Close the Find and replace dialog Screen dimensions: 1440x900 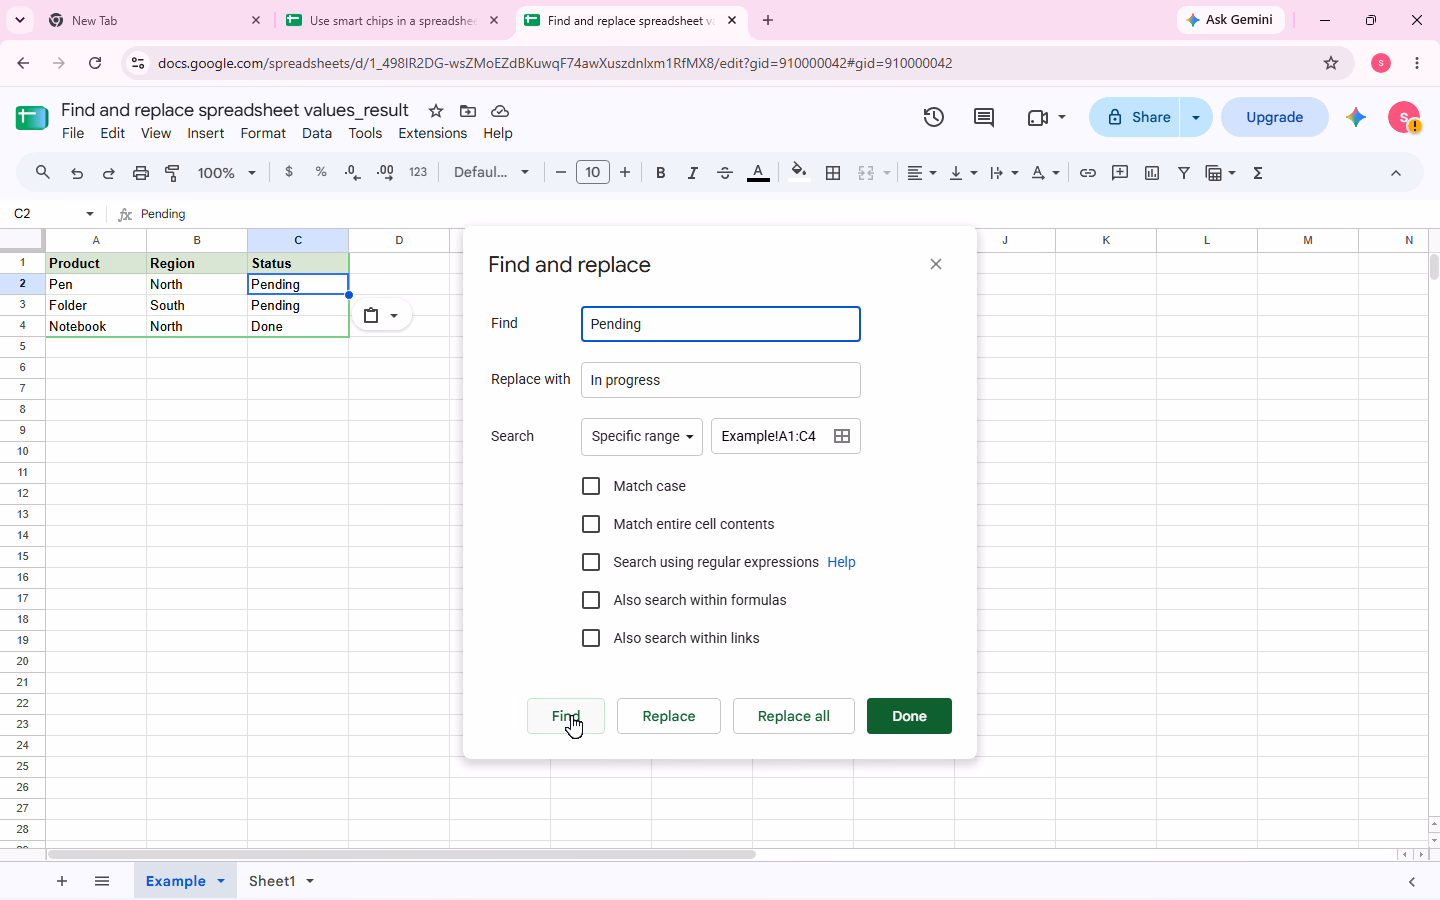pyautogui.click(x=936, y=264)
